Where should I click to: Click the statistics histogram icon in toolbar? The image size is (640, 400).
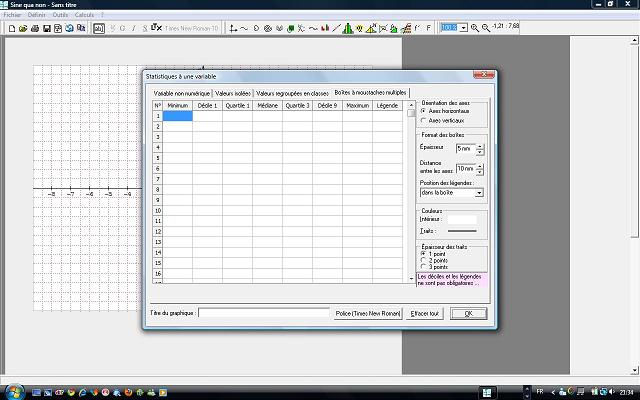[x=347, y=28]
